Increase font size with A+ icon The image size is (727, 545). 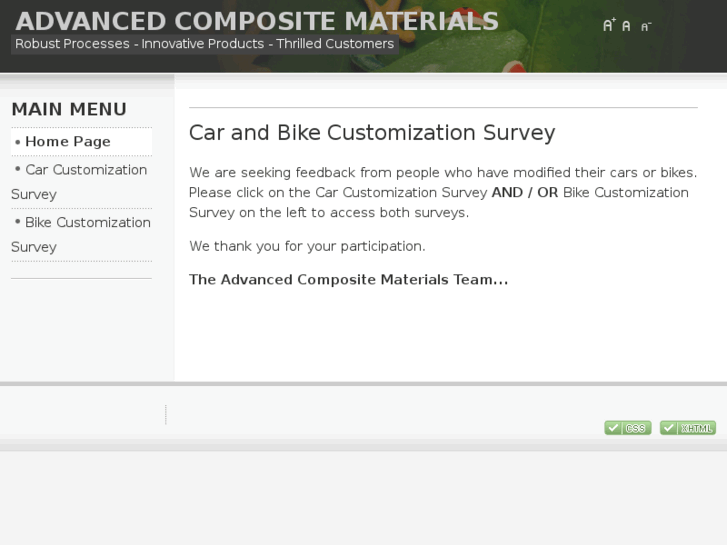pos(609,25)
